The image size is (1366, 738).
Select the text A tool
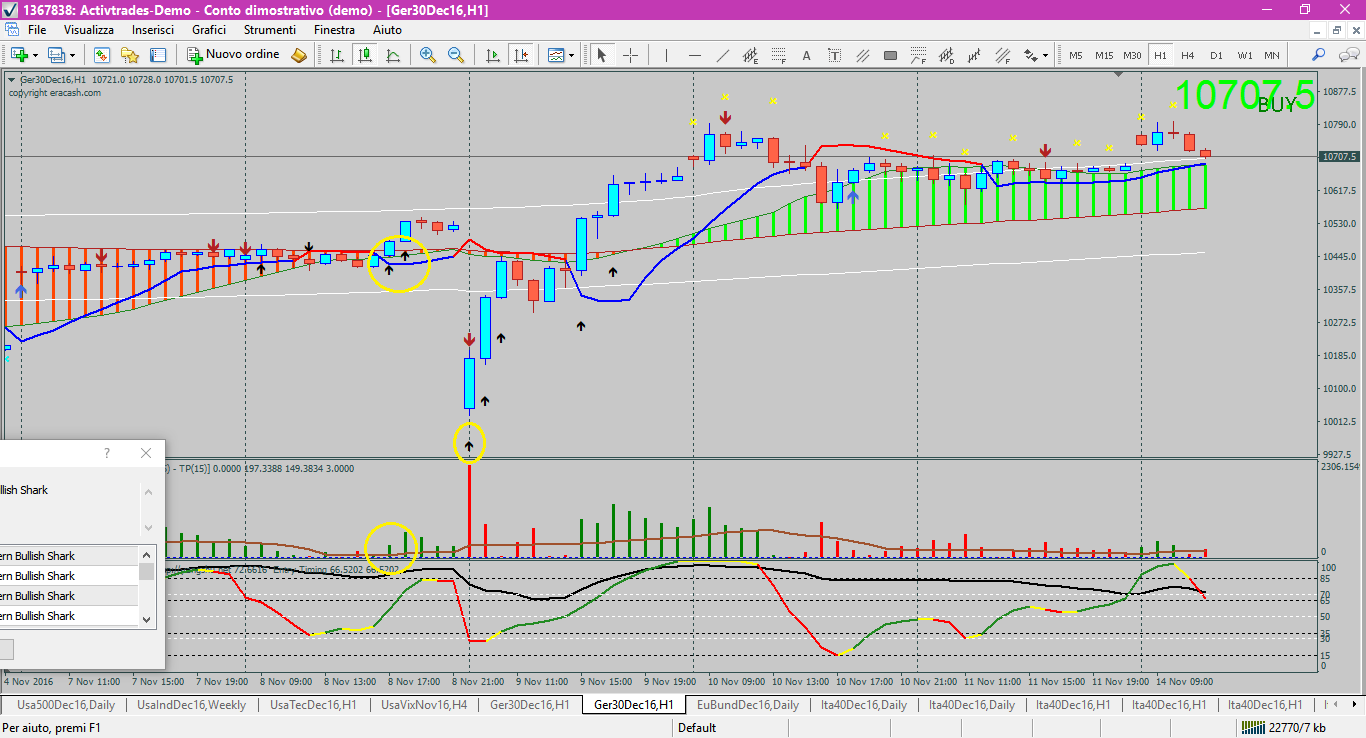[x=806, y=55]
